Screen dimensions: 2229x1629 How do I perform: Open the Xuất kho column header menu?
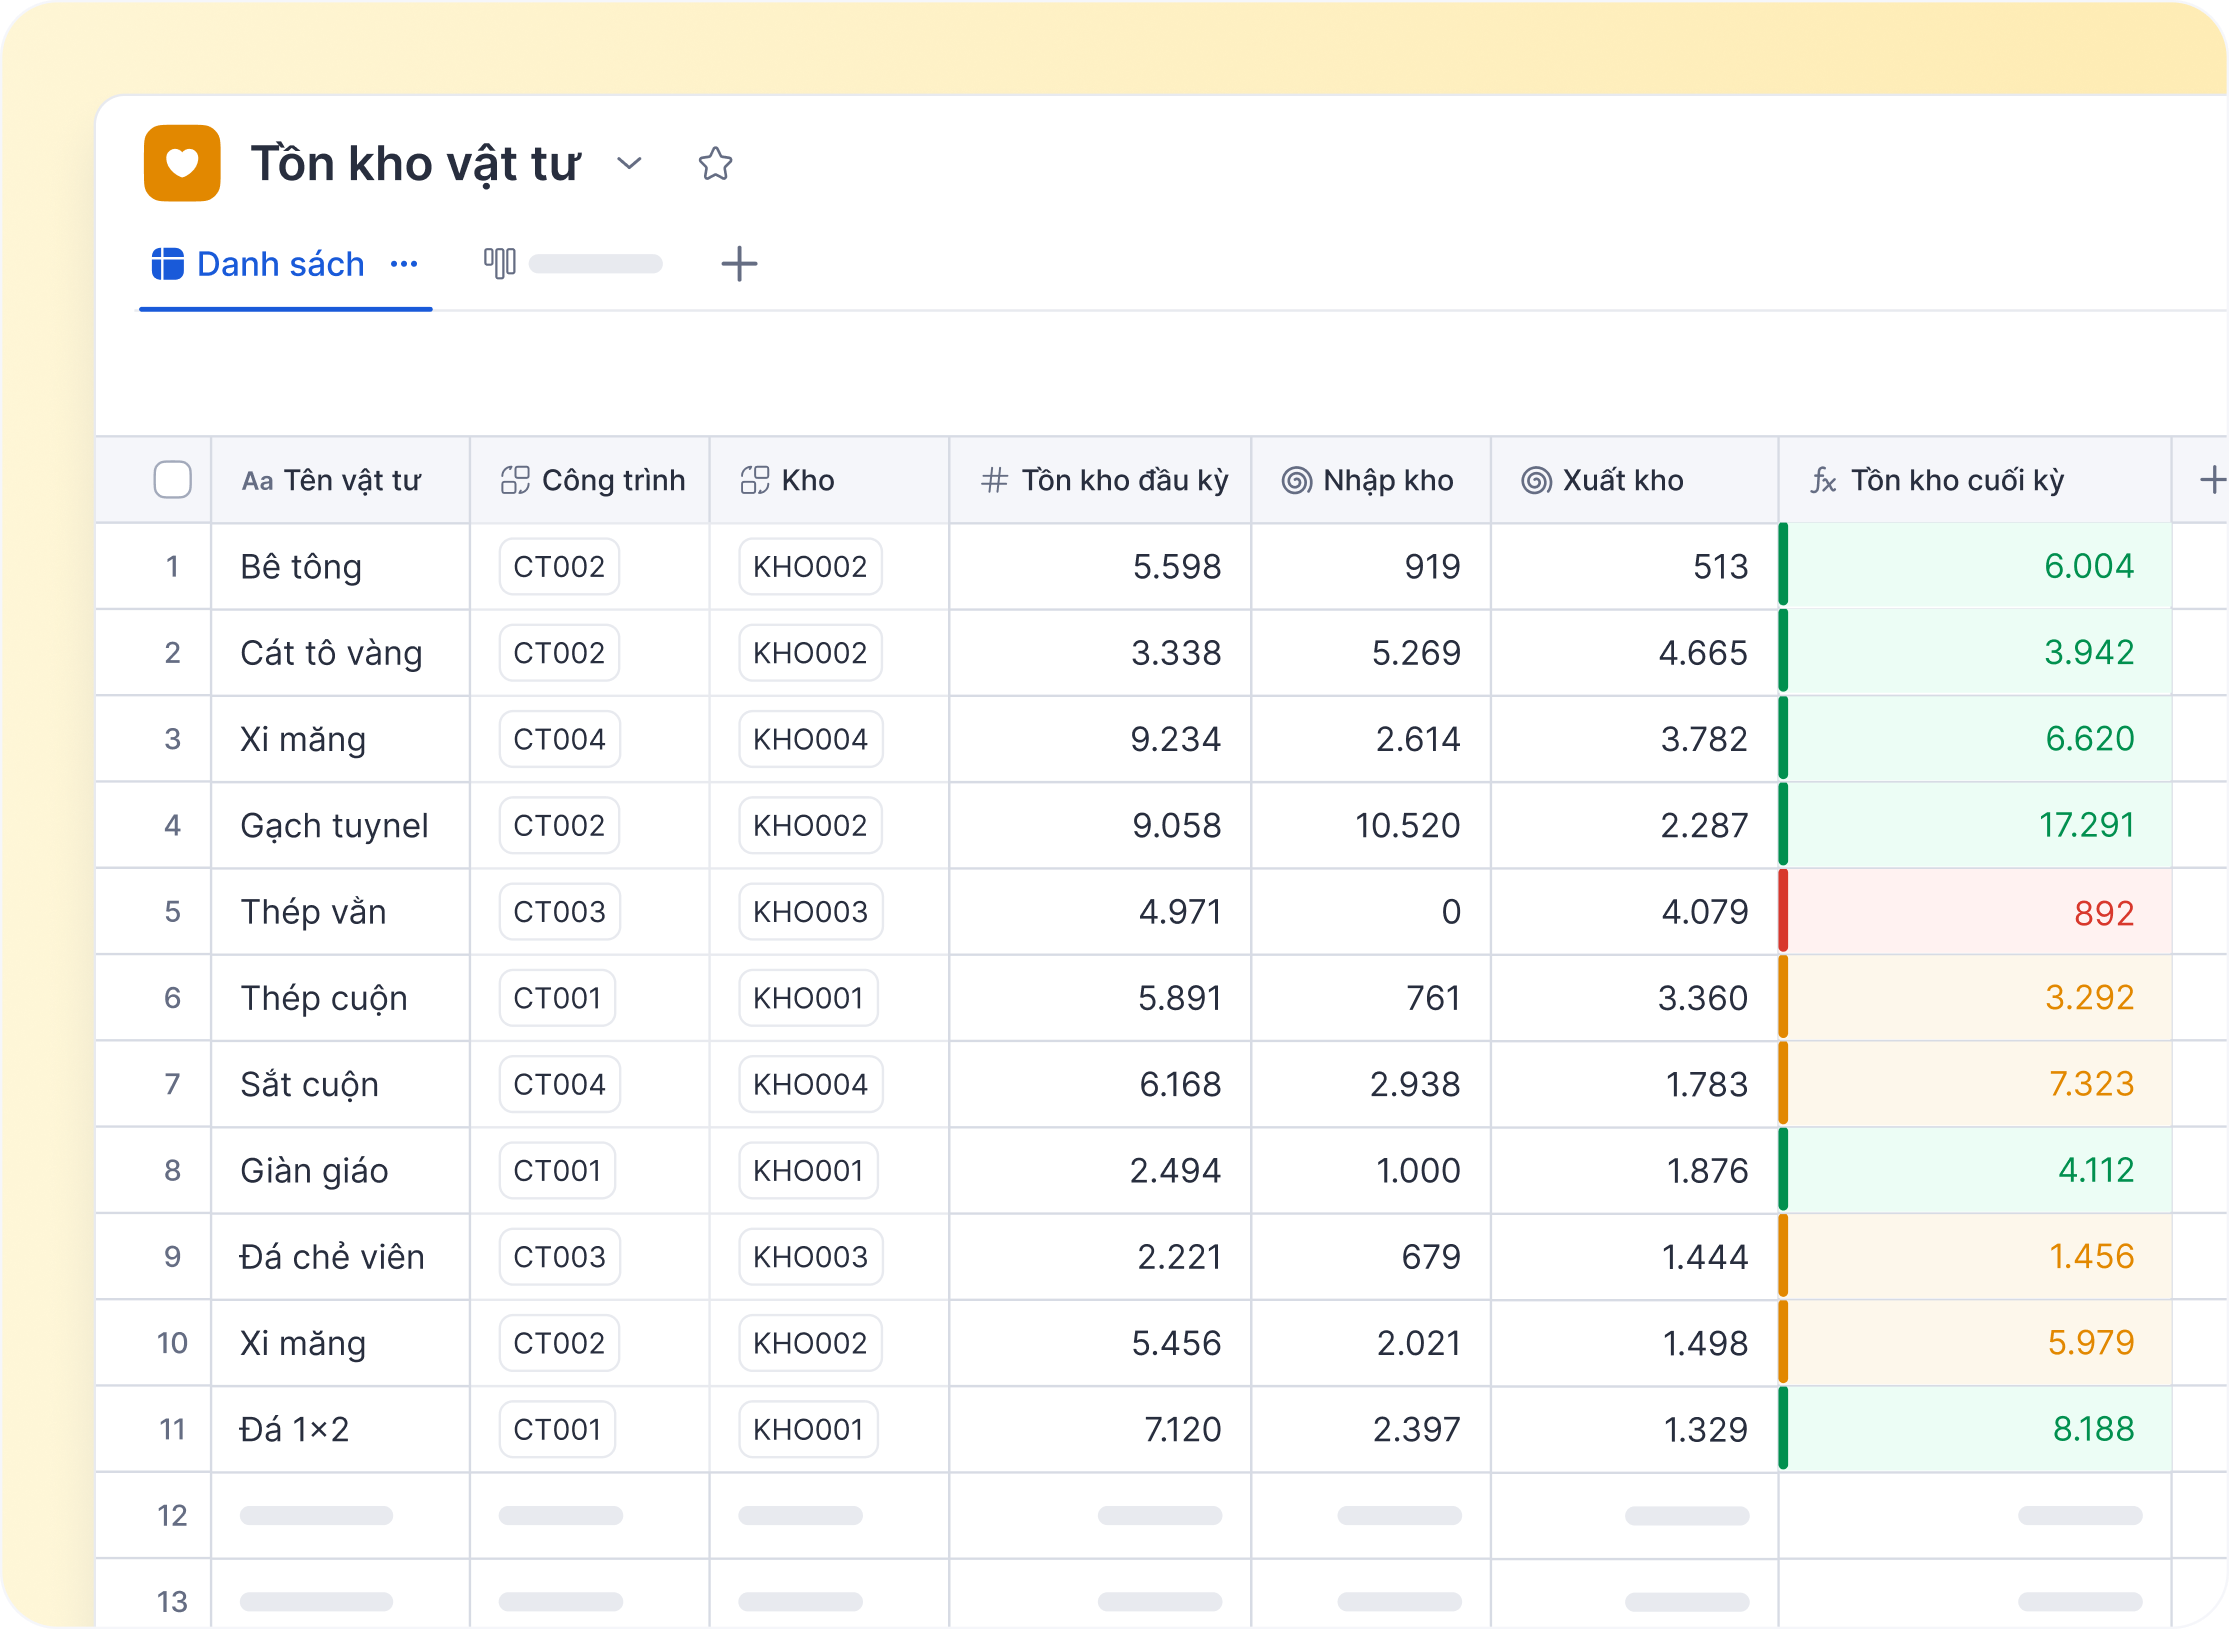[x=1622, y=481]
